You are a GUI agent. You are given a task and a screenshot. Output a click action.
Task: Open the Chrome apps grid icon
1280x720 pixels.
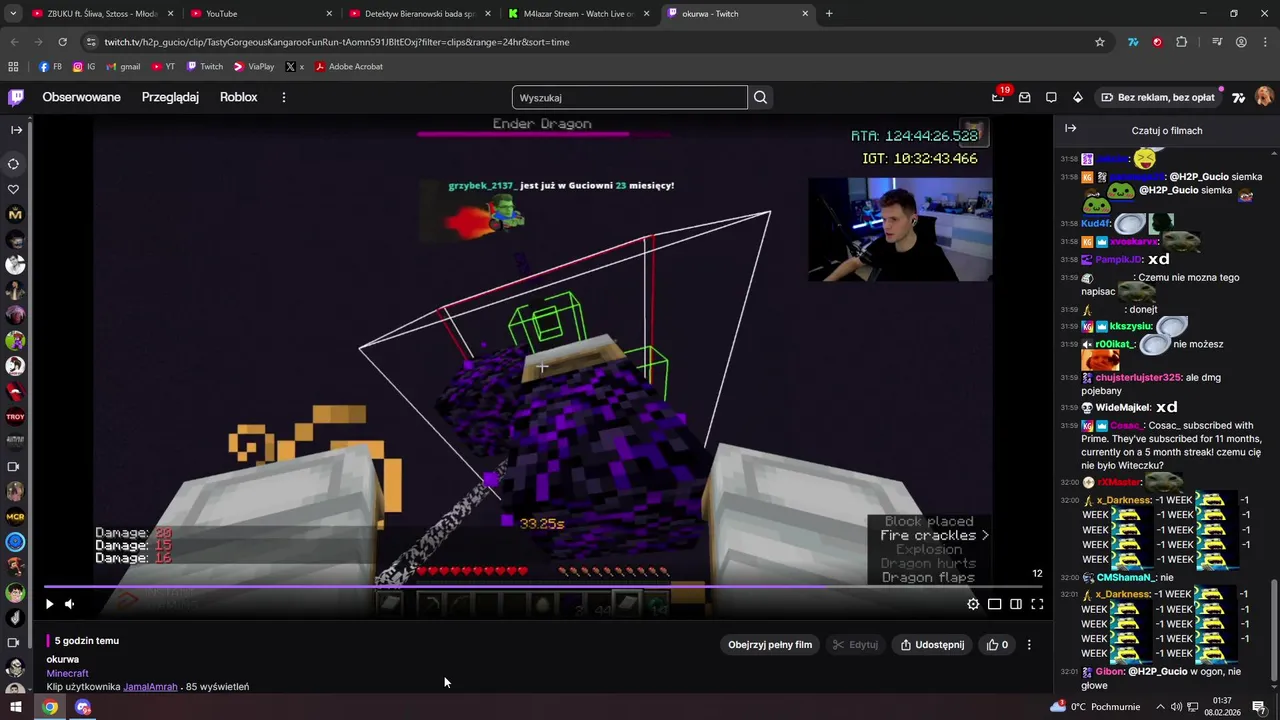(x=13, y=67)
